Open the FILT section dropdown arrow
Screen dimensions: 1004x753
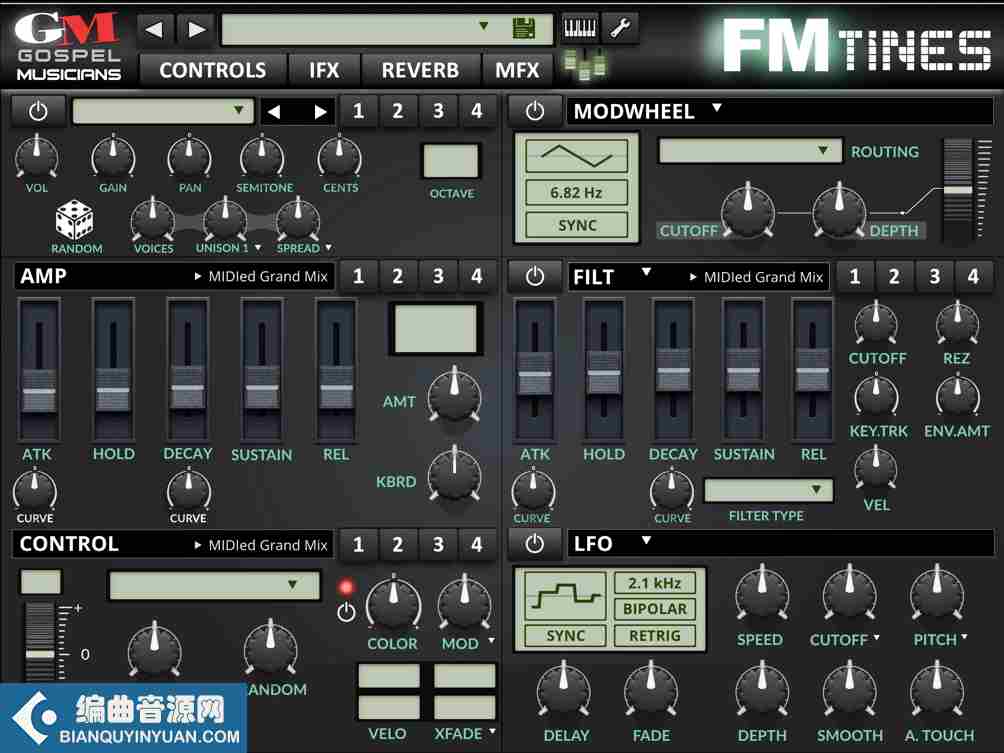(x=646, y=272)
